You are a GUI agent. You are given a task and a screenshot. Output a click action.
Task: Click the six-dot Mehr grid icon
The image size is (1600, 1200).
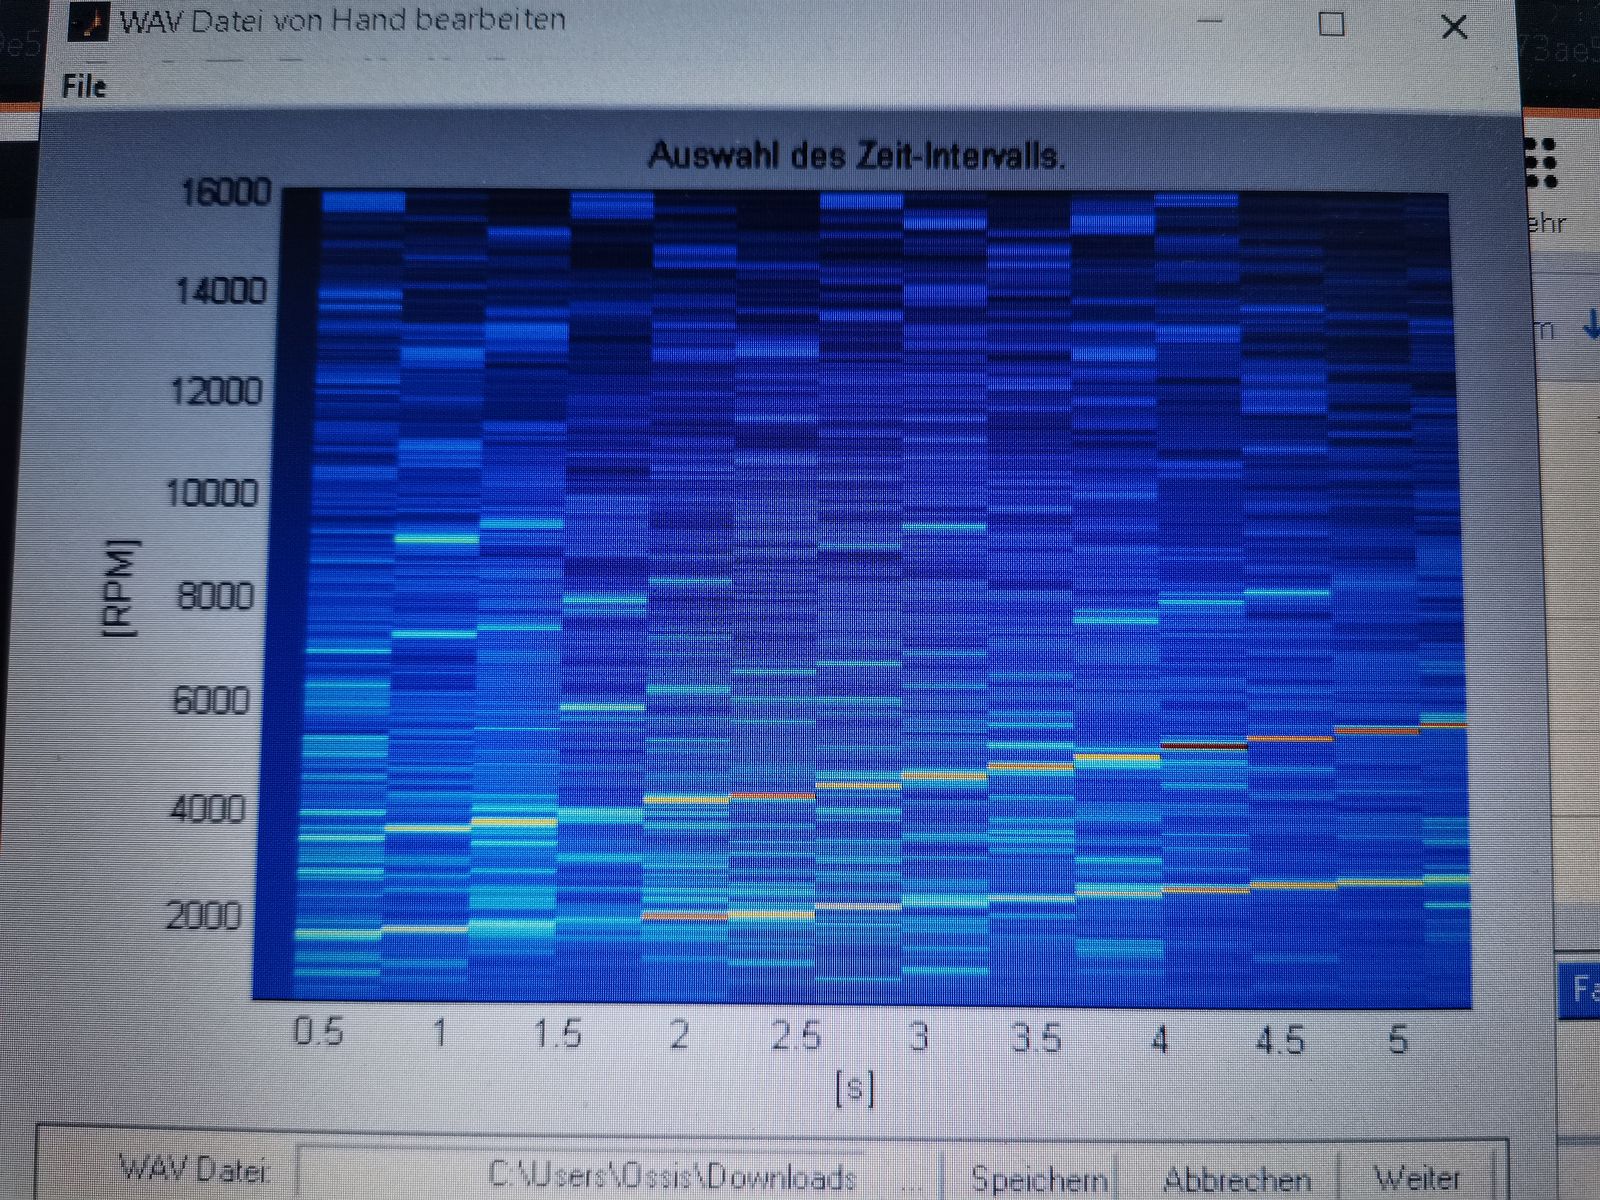(x=1543, y=163)
